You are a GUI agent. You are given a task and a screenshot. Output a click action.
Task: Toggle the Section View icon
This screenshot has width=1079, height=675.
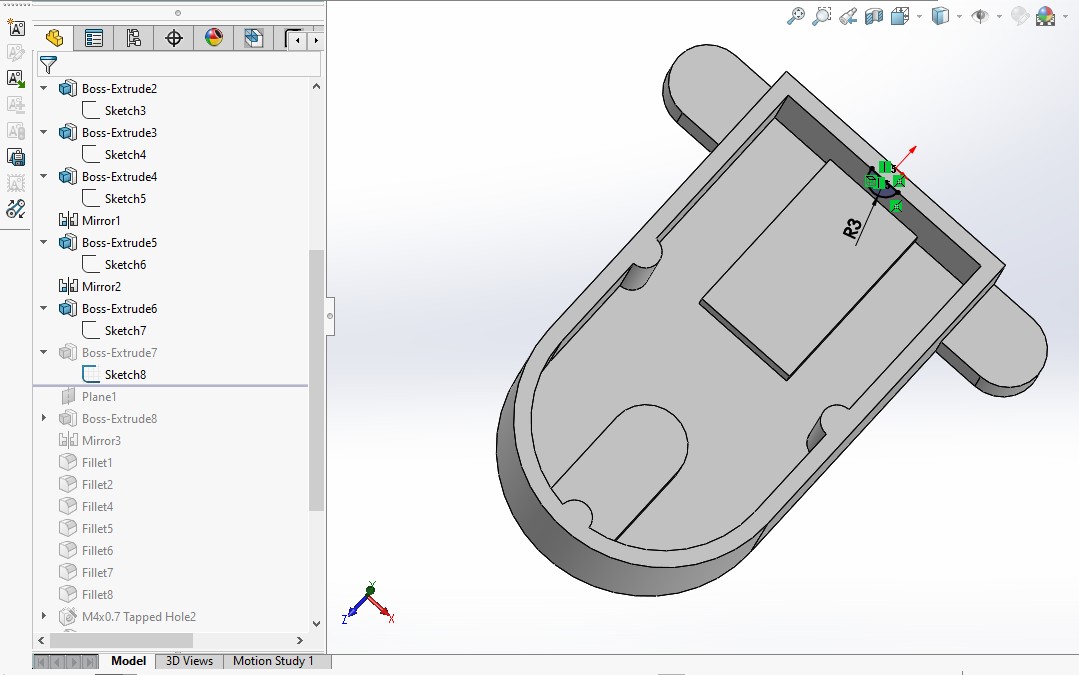point(874,16)
